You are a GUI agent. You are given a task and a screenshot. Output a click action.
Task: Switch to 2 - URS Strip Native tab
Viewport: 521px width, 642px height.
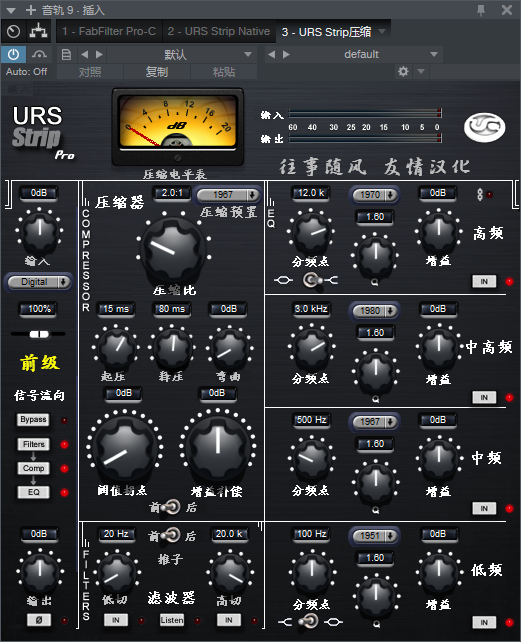pyautogui.click(x=219, y=31)
